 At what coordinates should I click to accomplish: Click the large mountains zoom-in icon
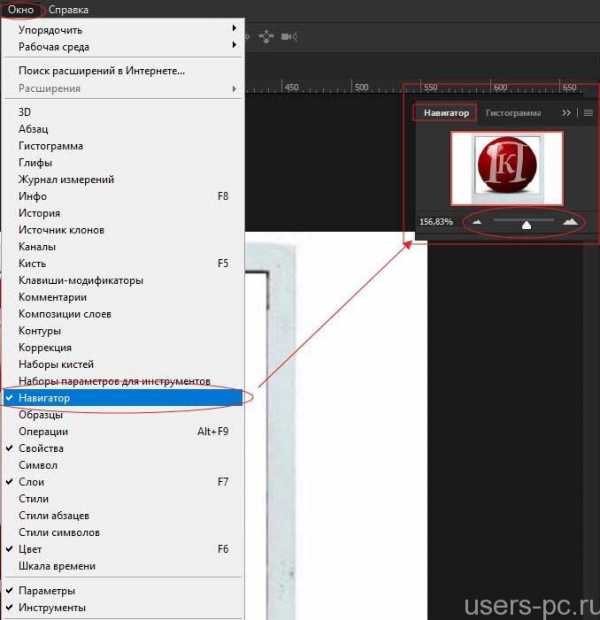[570, 221]
